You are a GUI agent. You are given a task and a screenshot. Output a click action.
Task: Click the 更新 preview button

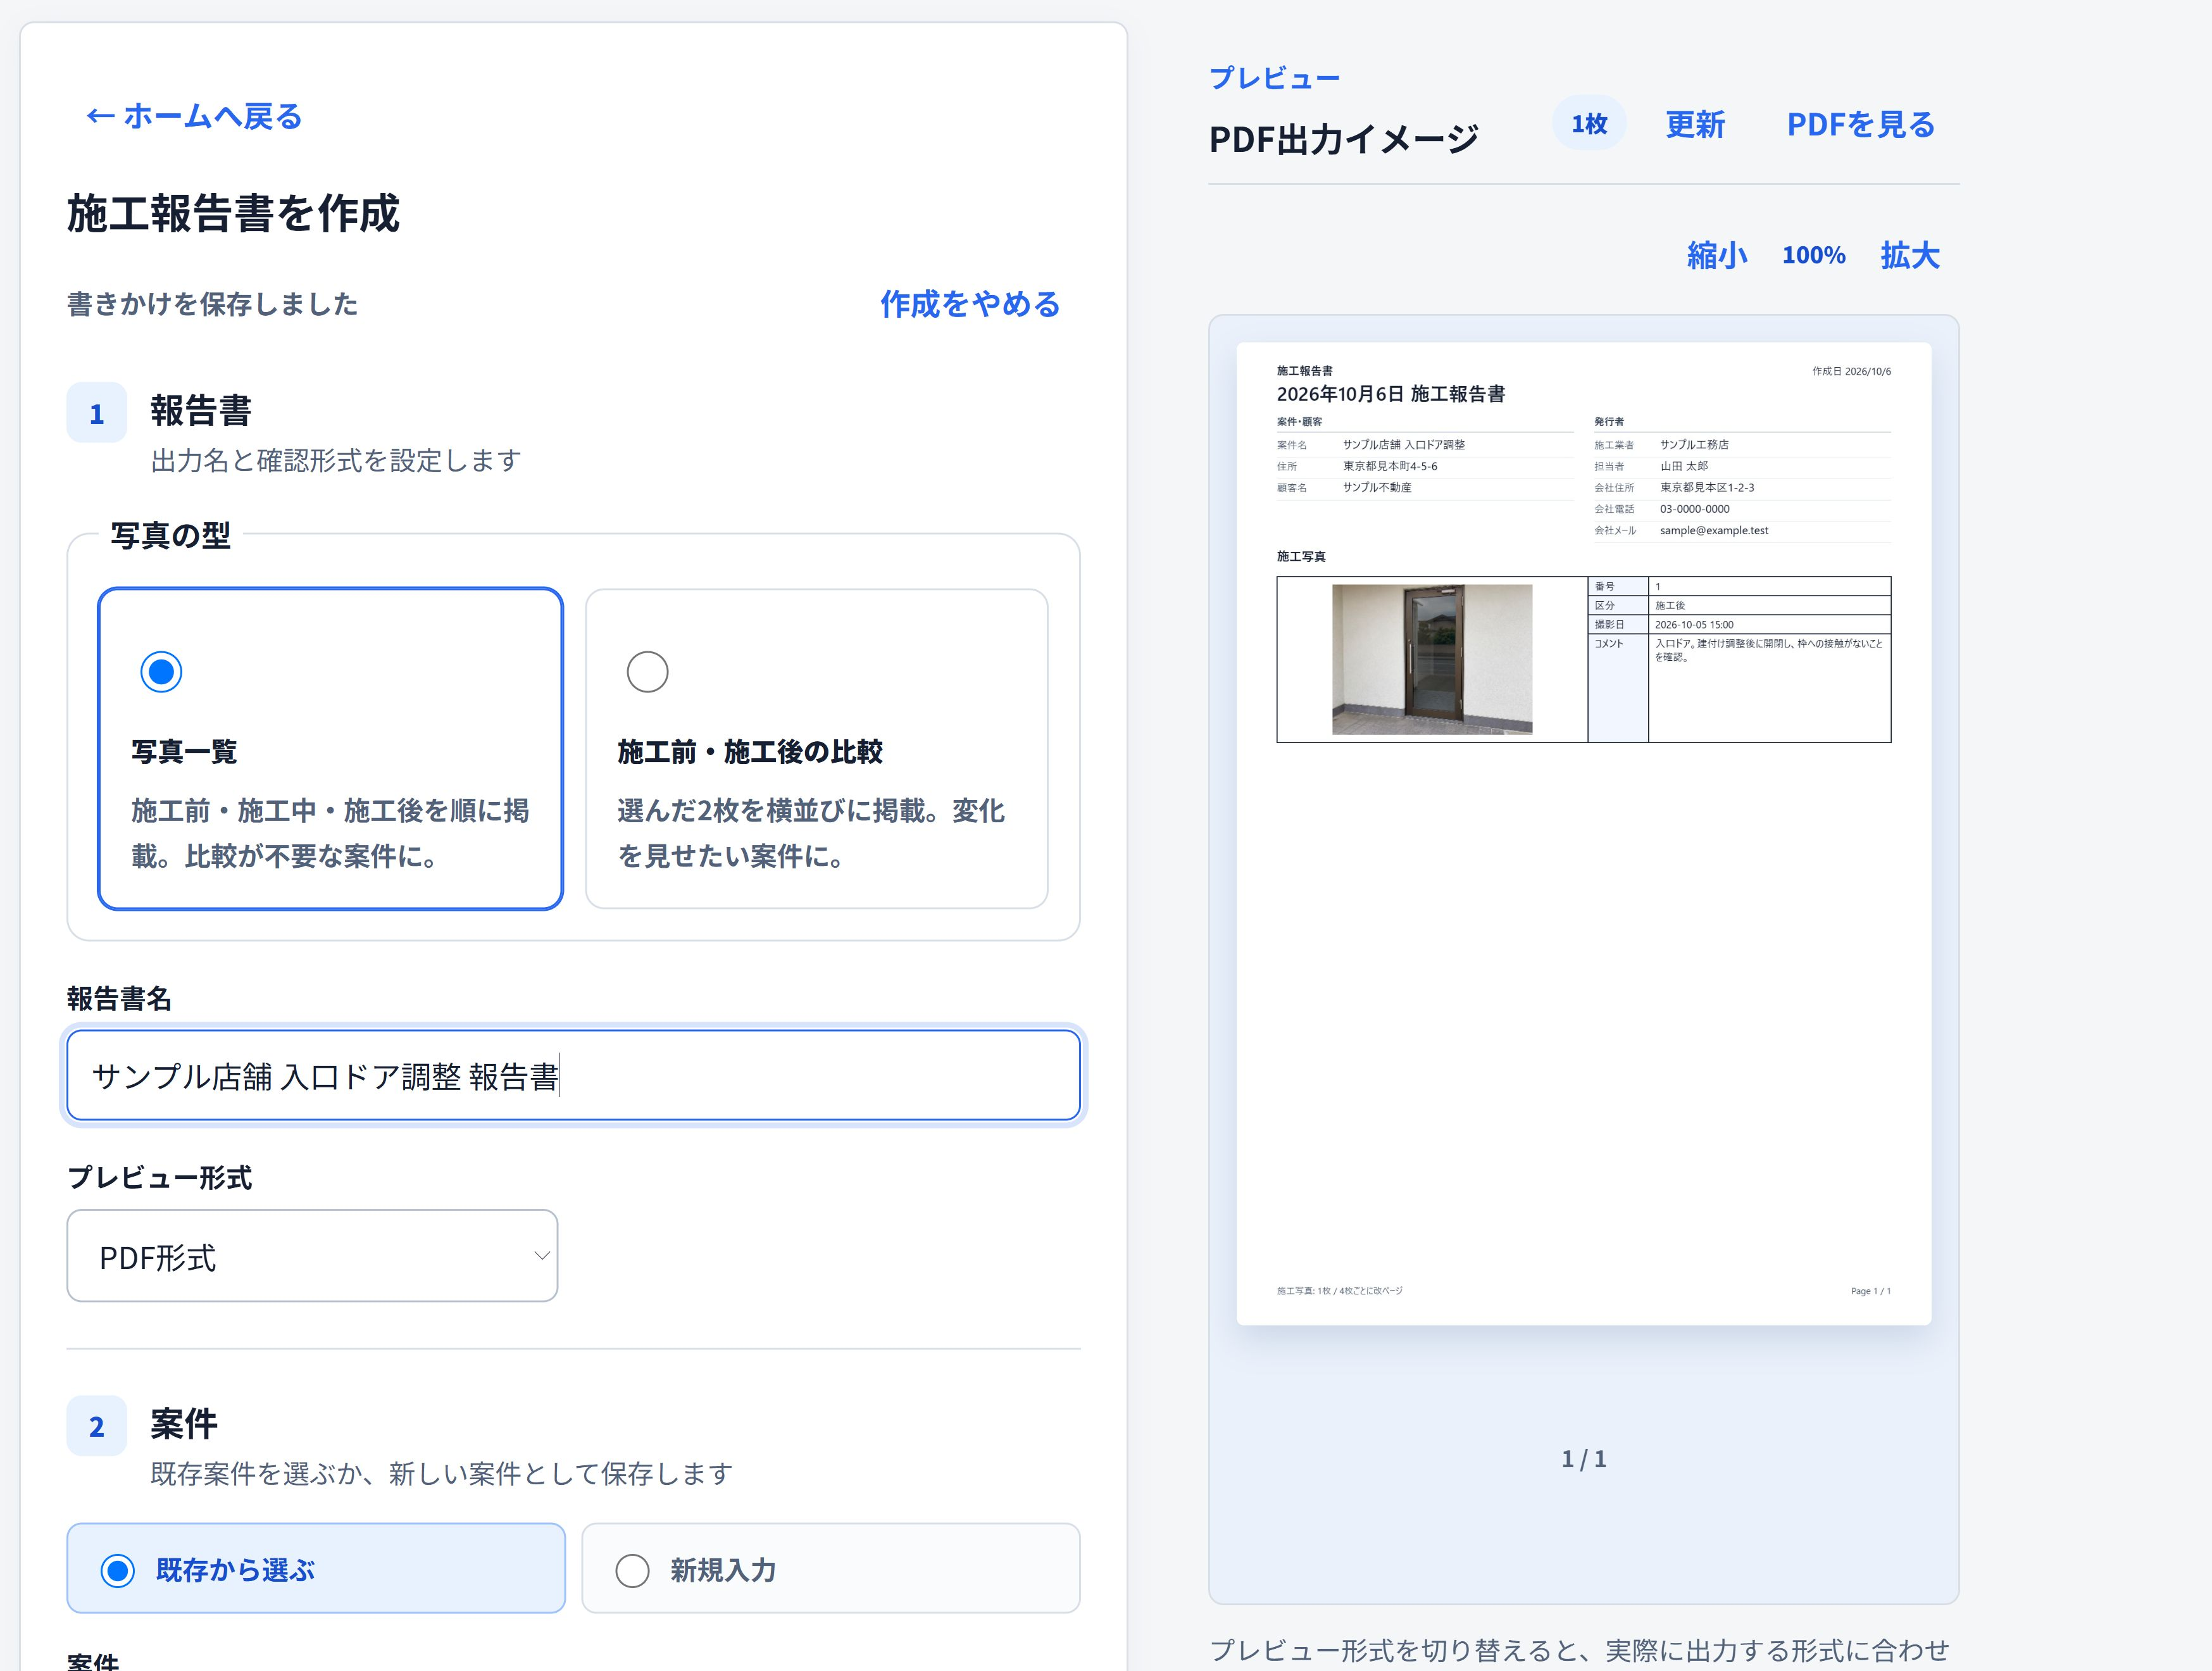coord(1695,124)
